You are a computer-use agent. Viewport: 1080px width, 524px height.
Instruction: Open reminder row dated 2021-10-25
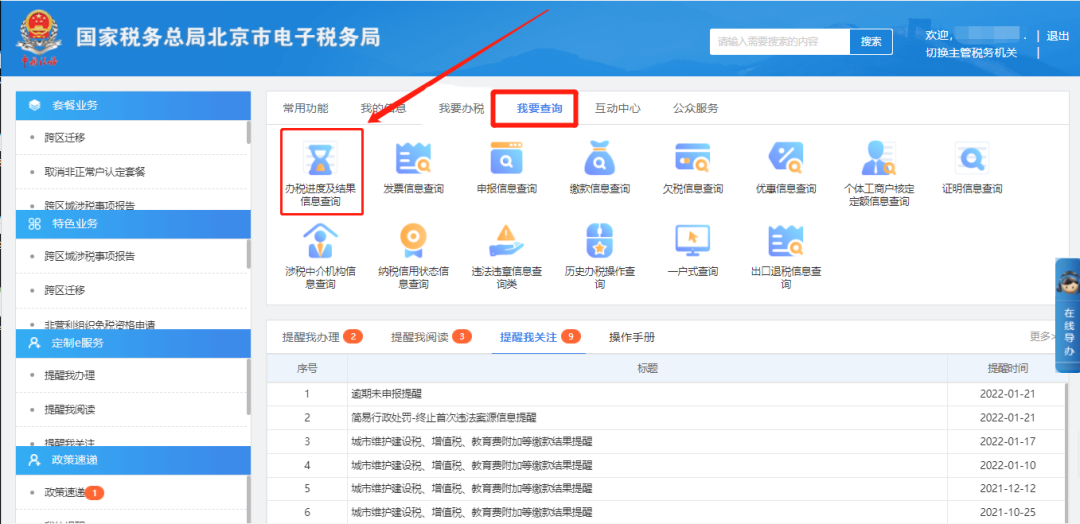[666, 512]
